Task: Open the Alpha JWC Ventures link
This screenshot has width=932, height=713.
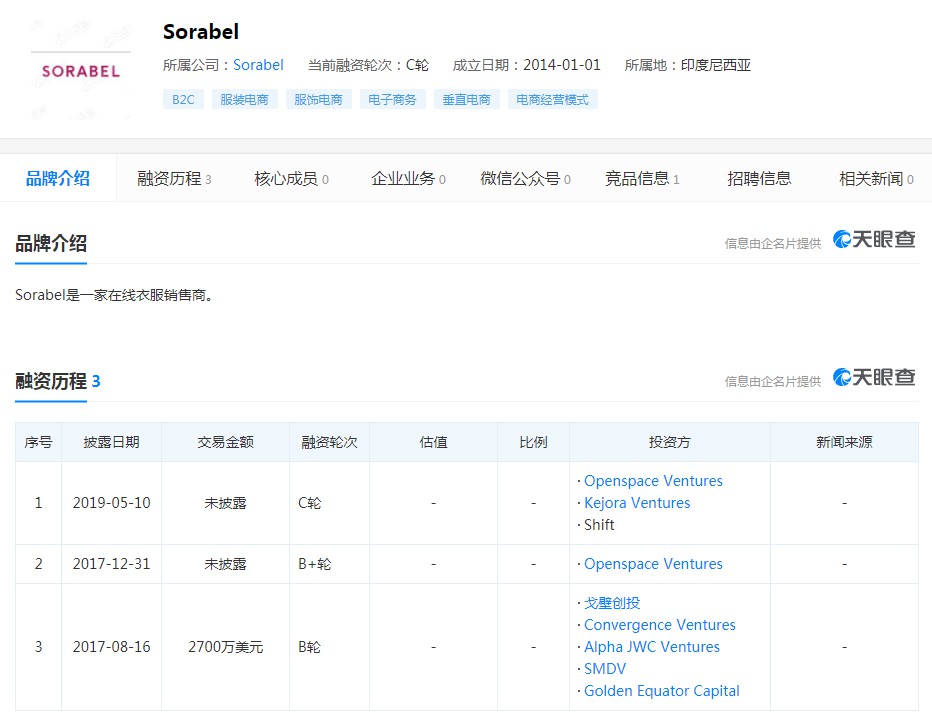Action: pos(651,647)
